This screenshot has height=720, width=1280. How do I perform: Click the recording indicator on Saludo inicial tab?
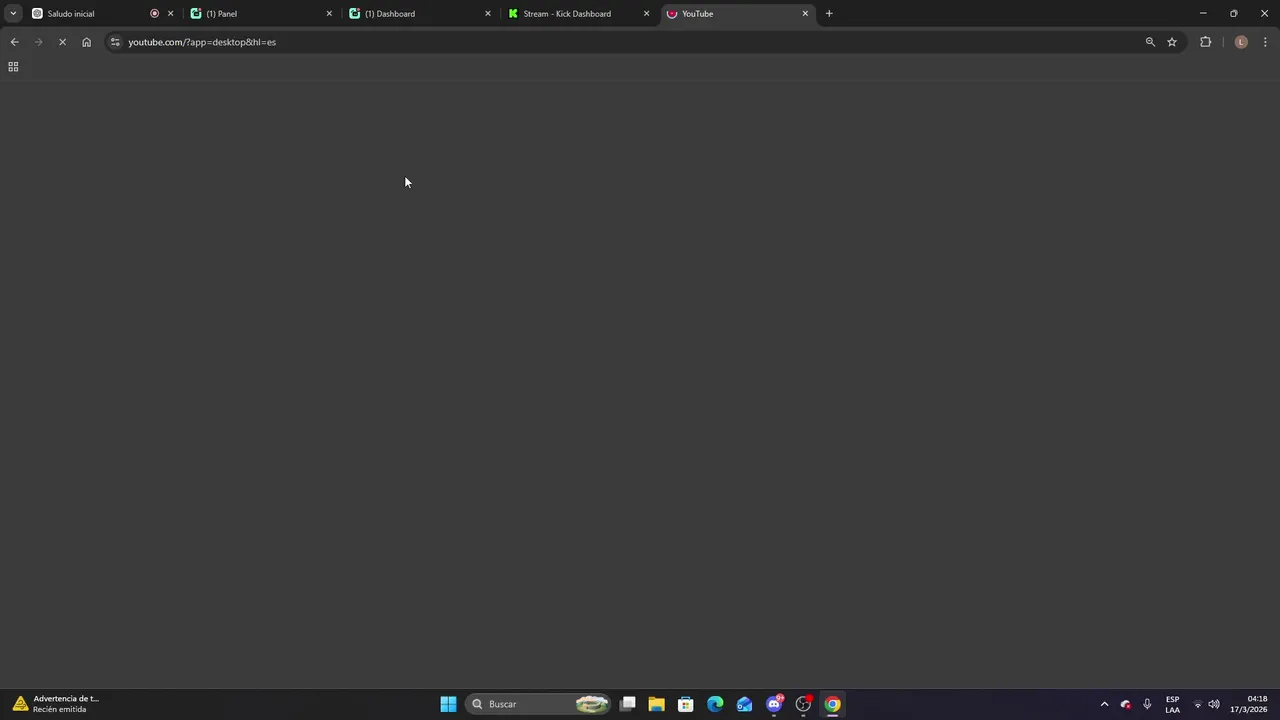pos(154,14)
